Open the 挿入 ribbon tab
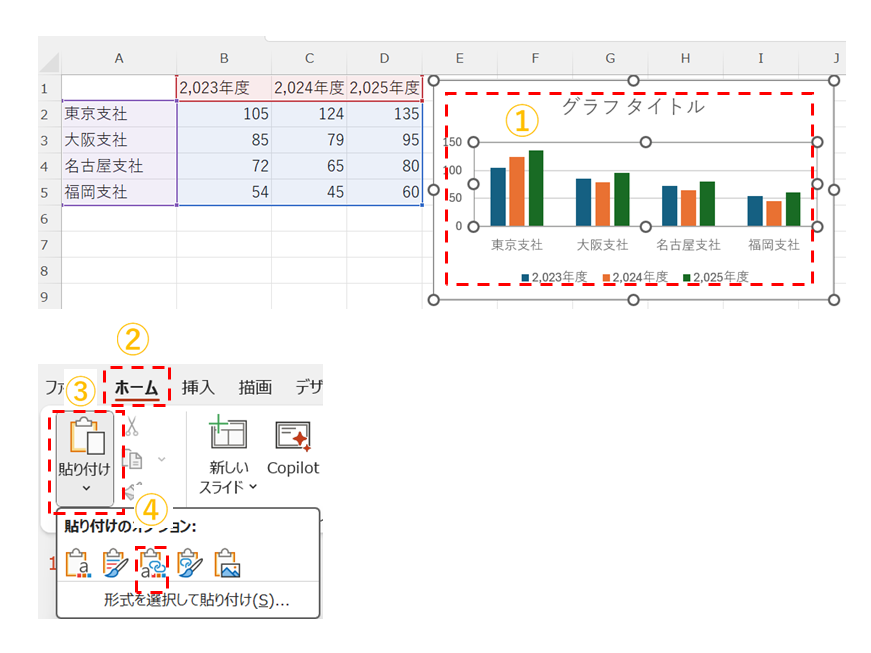This screenshot has width=871, height=653. (x=198, y=388)
